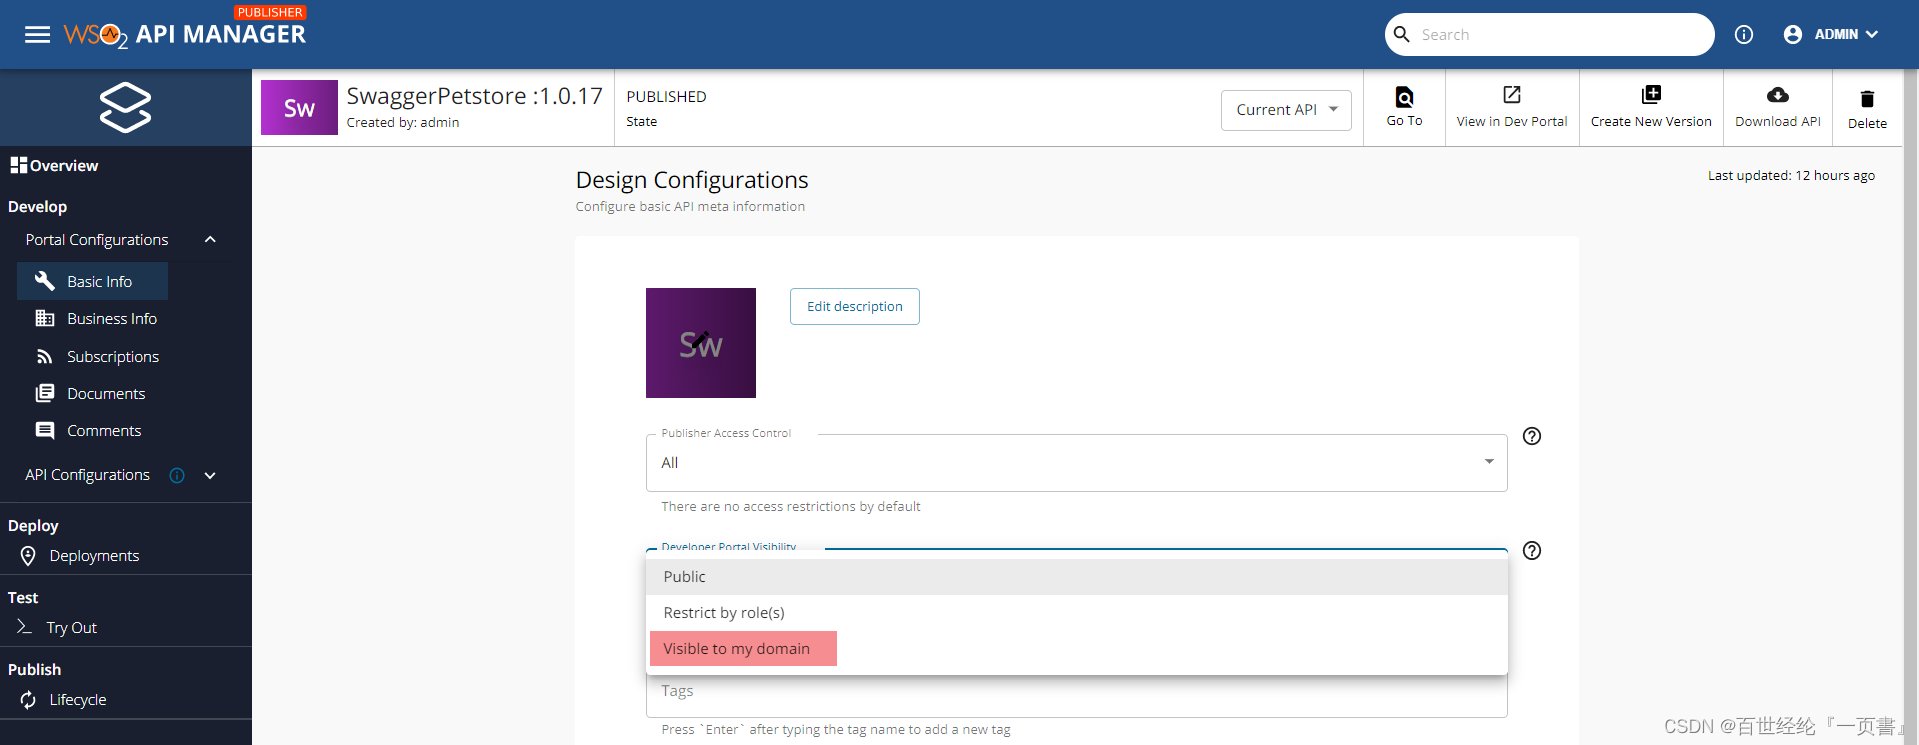Click the admin user avatar icon
The image size is (1919, 745).
click(x=1793, y=35)
